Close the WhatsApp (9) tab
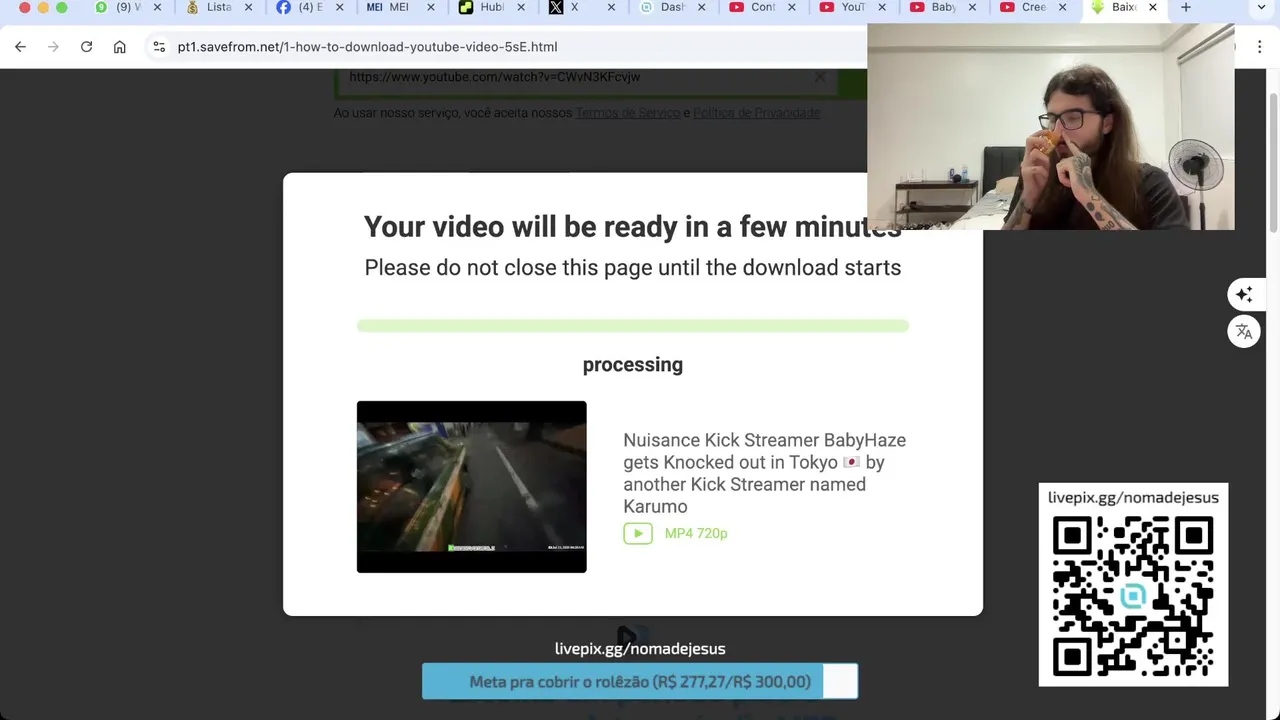The height and width of the screenshot is (720, 1280). (x=157, y=7)
